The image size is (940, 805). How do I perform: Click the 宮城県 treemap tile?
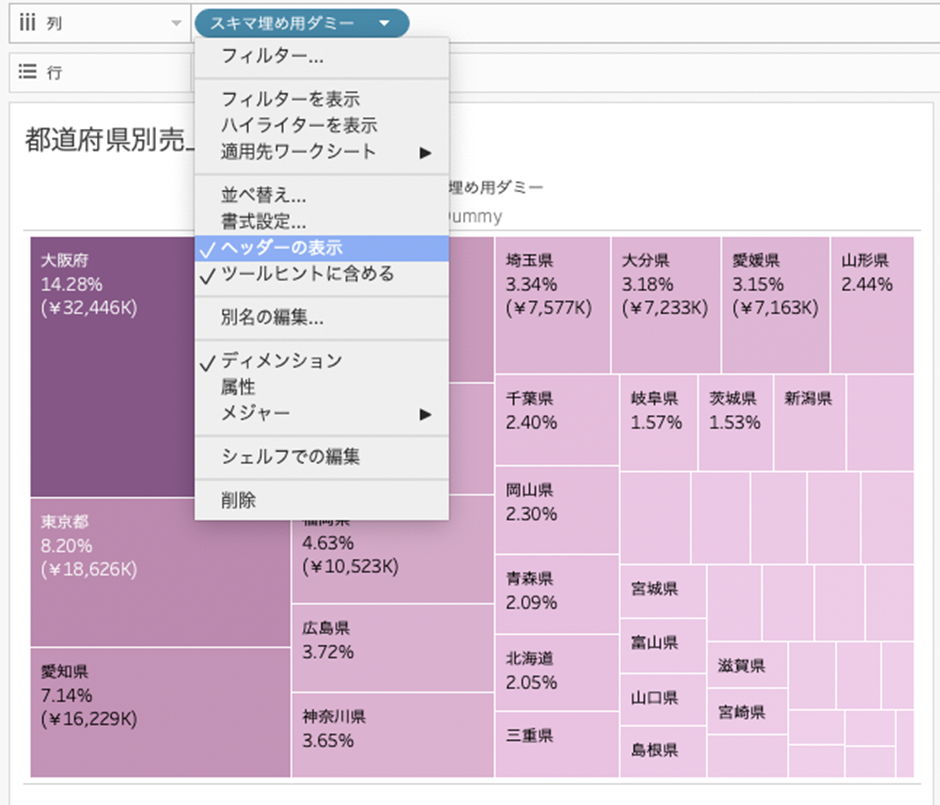click(663, 591)
